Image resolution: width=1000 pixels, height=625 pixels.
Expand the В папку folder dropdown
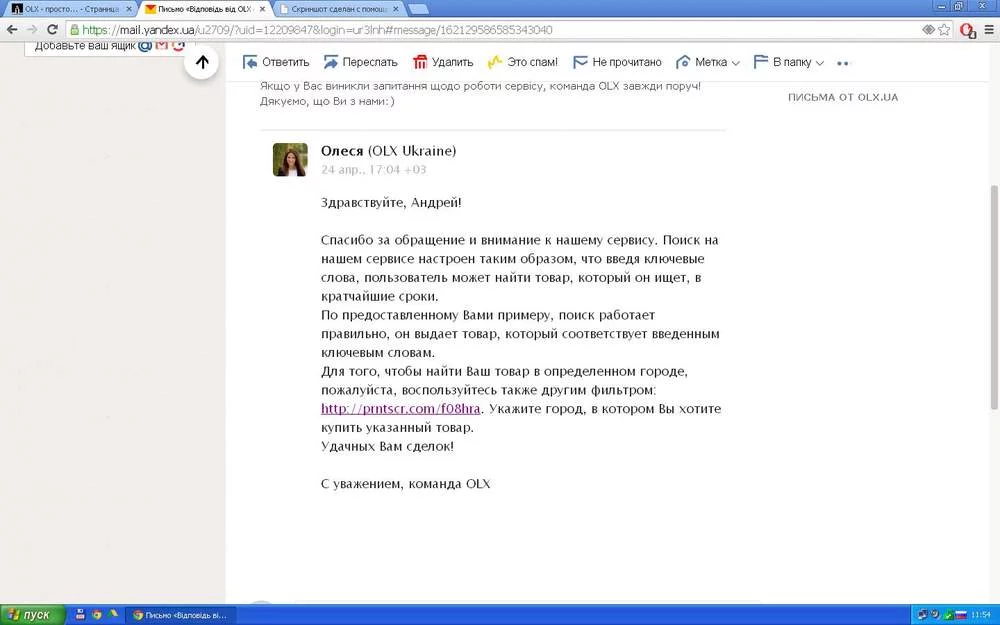pyautogui.click(x=788, y=62)
